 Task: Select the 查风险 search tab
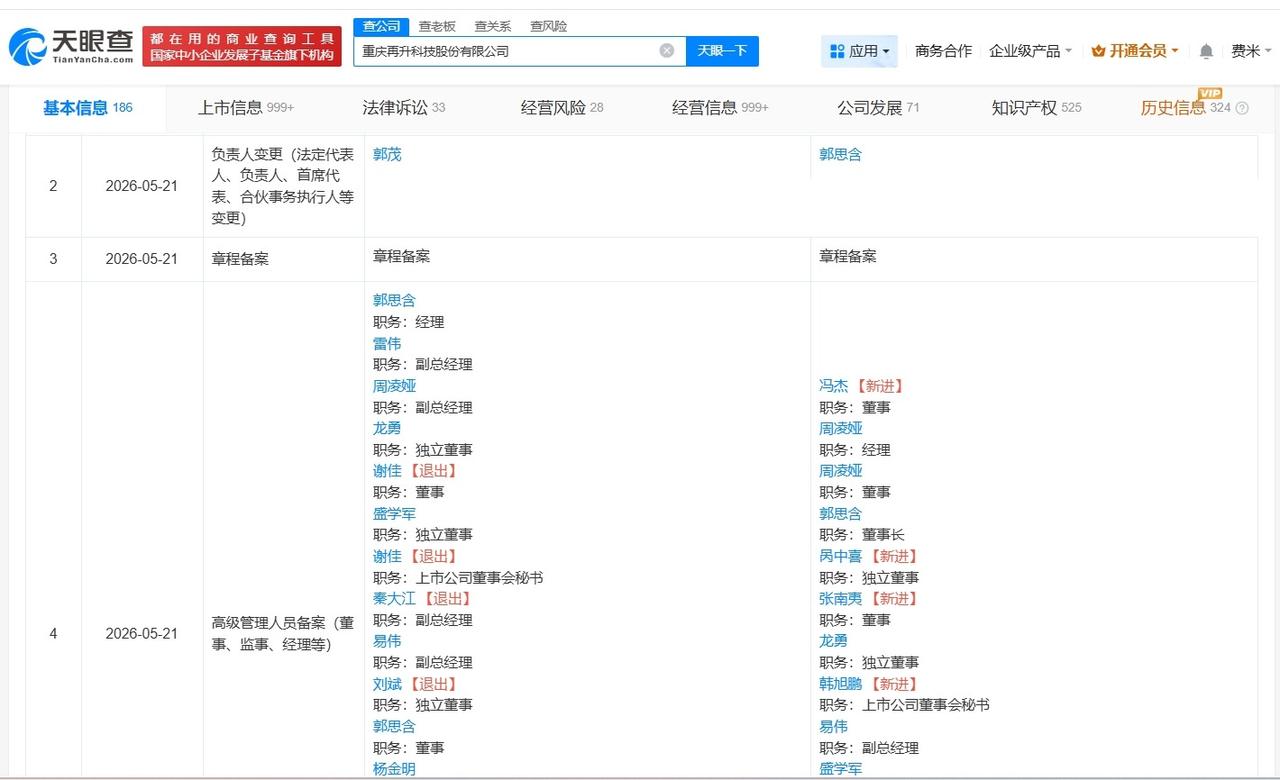(548, 27)
